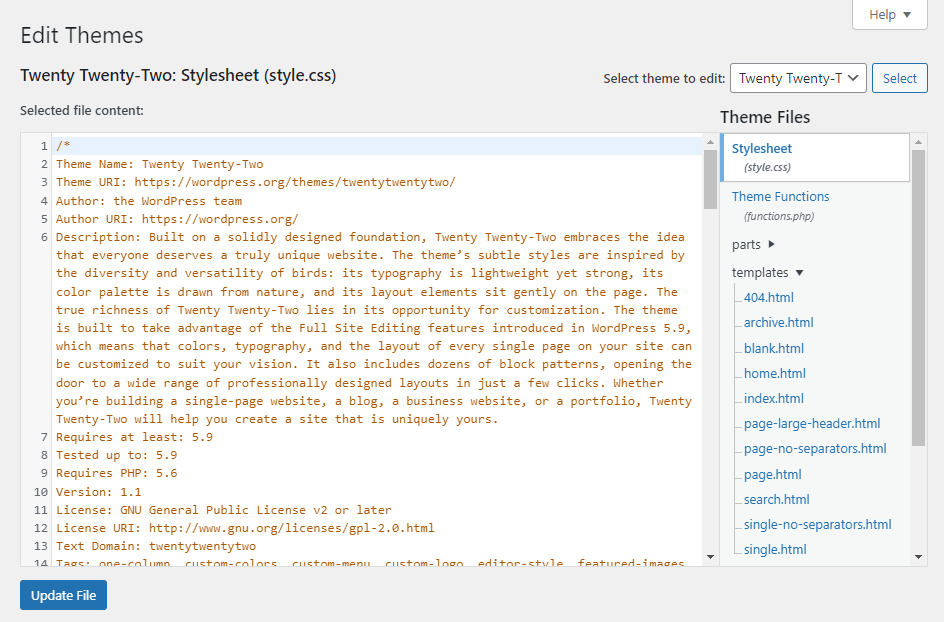Open page-large-header.html
944x622 pixels.
pyautogui.click(x=812, y=423)
